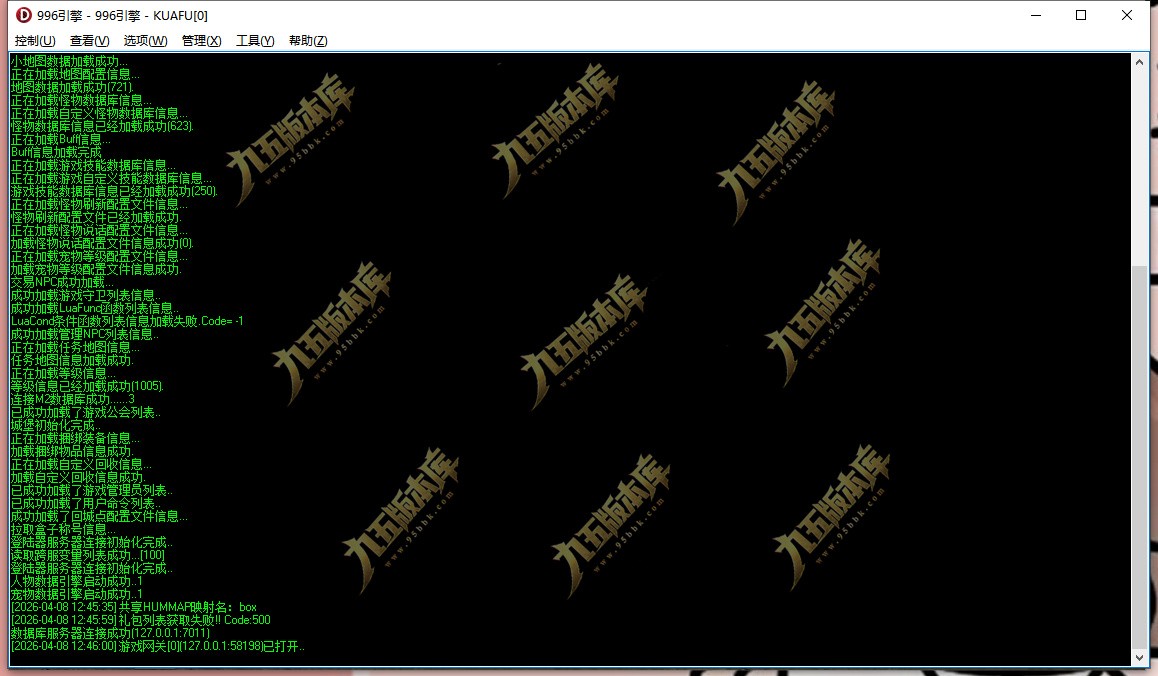Click log line 加载捆绑物品信息成功
The width and height of the screenshot is (1158, 676).
pos(72,451)
